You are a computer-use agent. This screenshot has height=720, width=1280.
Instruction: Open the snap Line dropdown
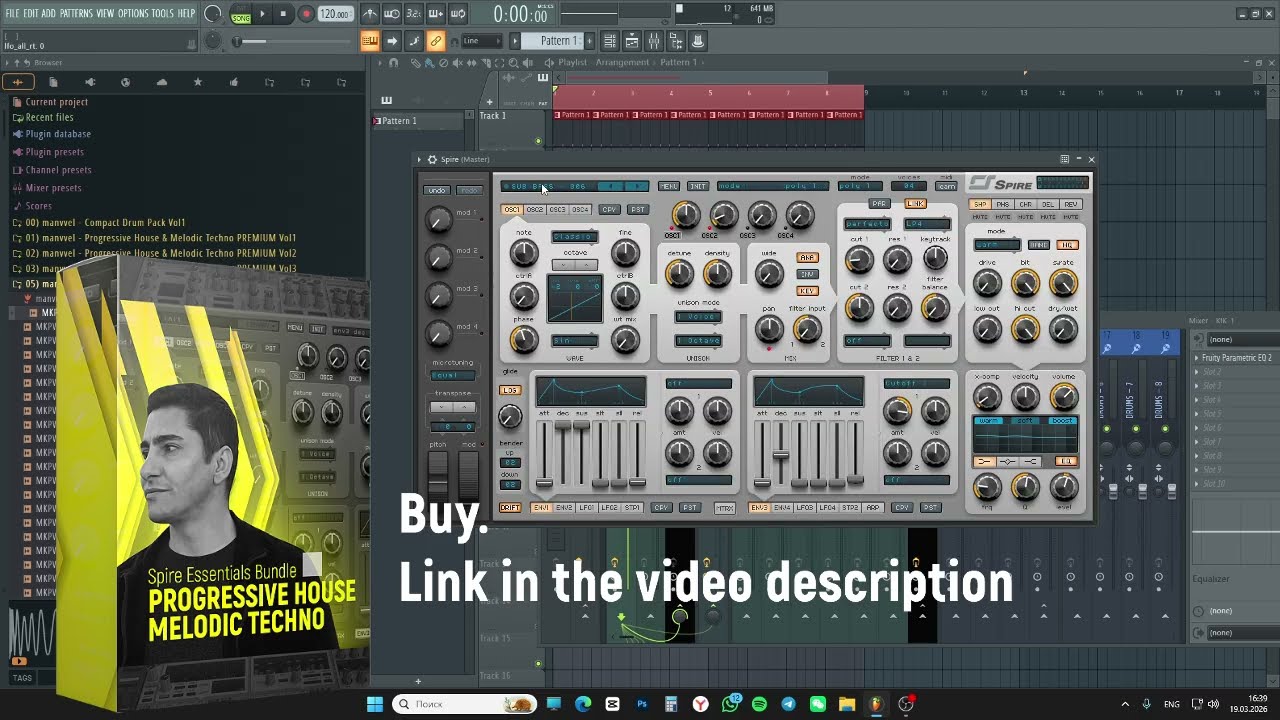click(x=482, y=41)
